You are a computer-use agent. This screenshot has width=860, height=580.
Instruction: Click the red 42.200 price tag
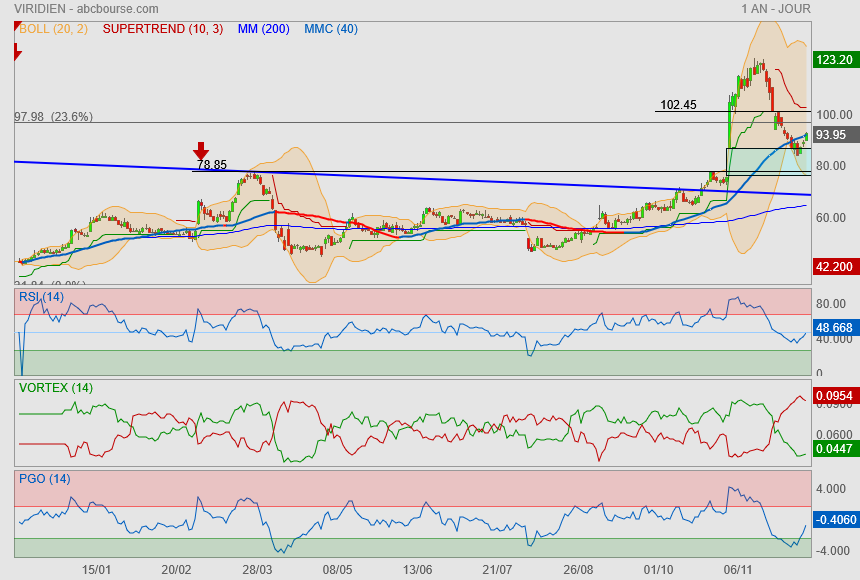click(834, 267)
